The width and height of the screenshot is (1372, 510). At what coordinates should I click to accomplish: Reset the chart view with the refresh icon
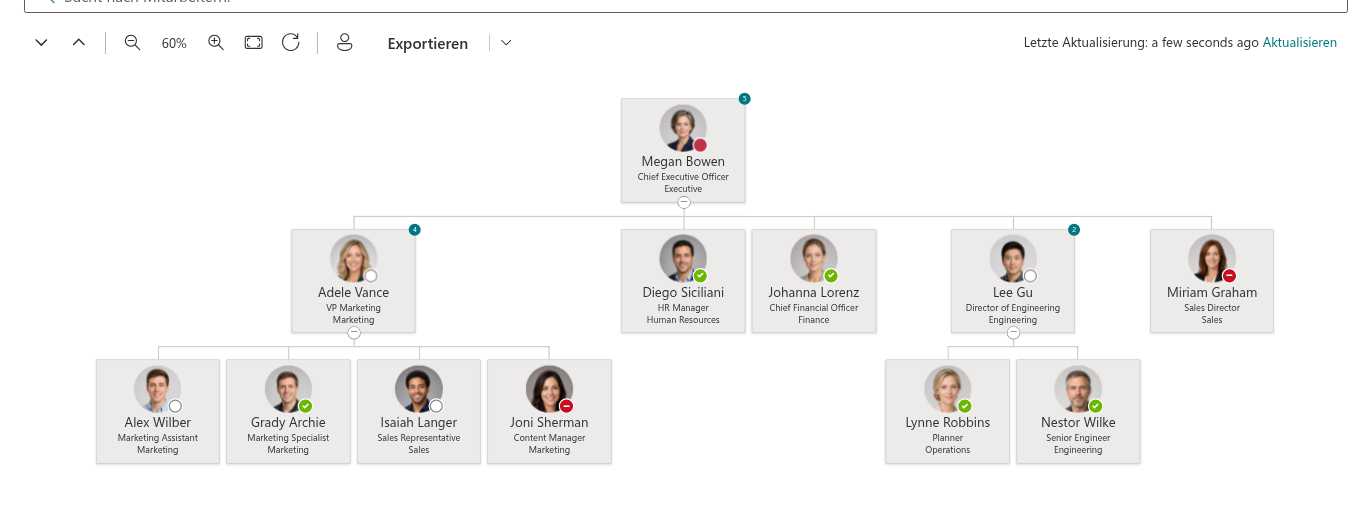(x=291, y=42)
